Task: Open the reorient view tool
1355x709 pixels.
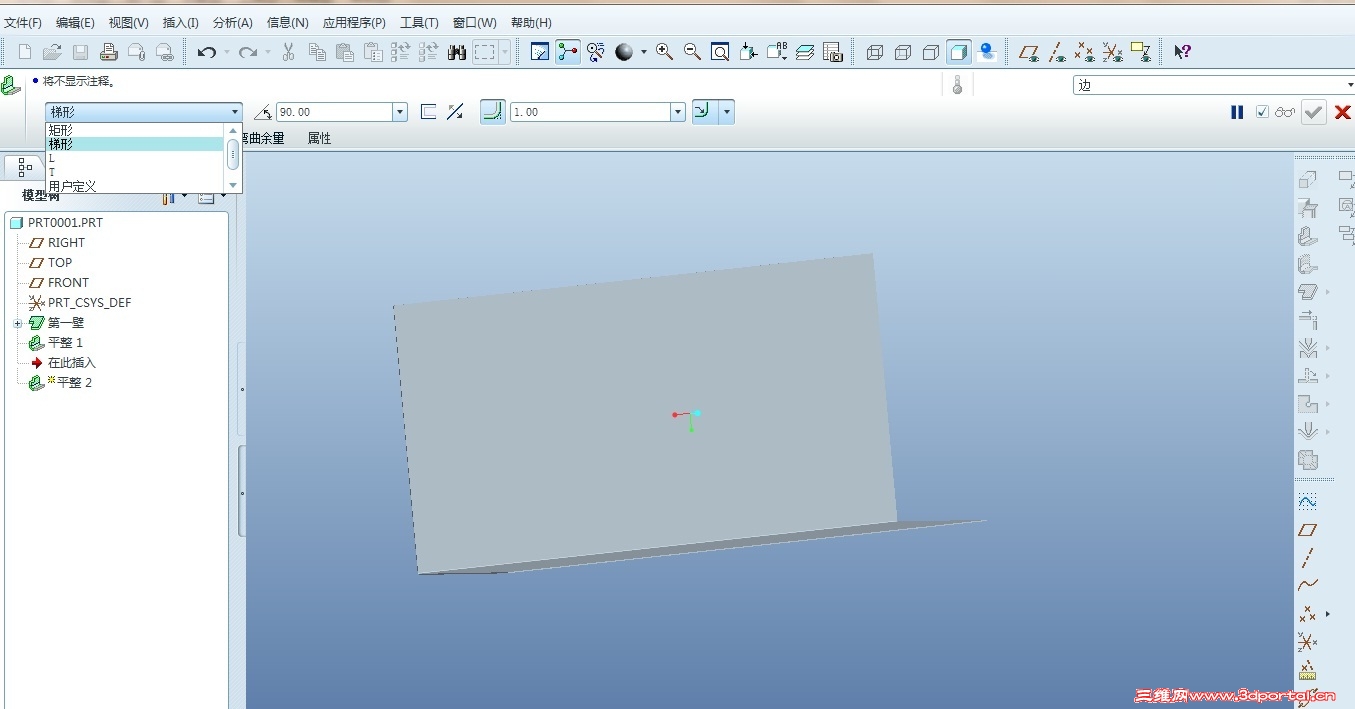Action: pos(748,52)
